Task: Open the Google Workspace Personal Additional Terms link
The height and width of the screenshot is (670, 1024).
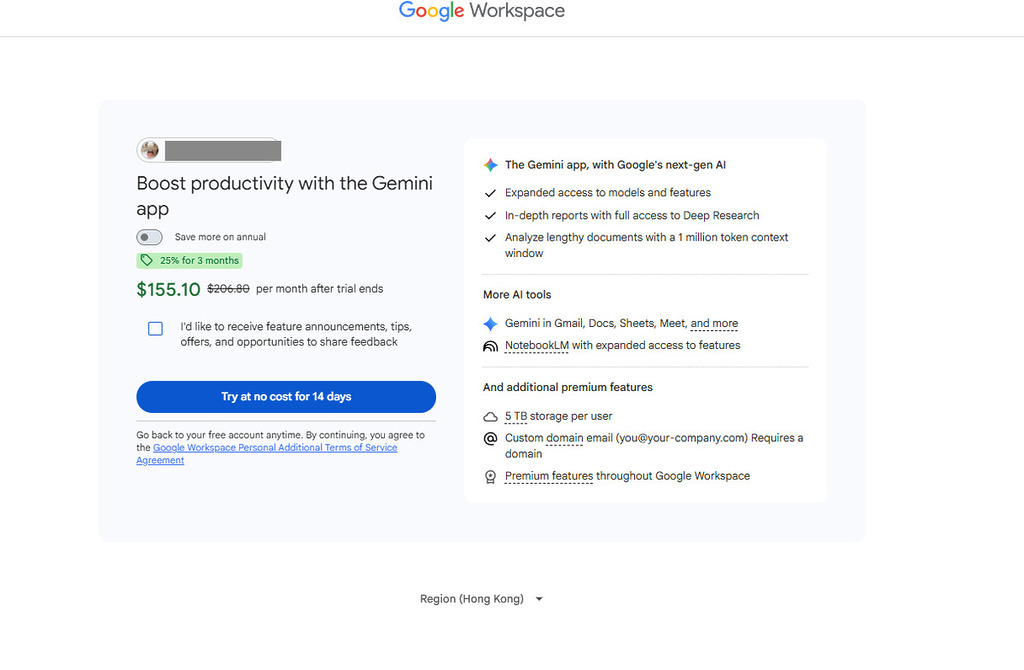Action: coord(275,447)
